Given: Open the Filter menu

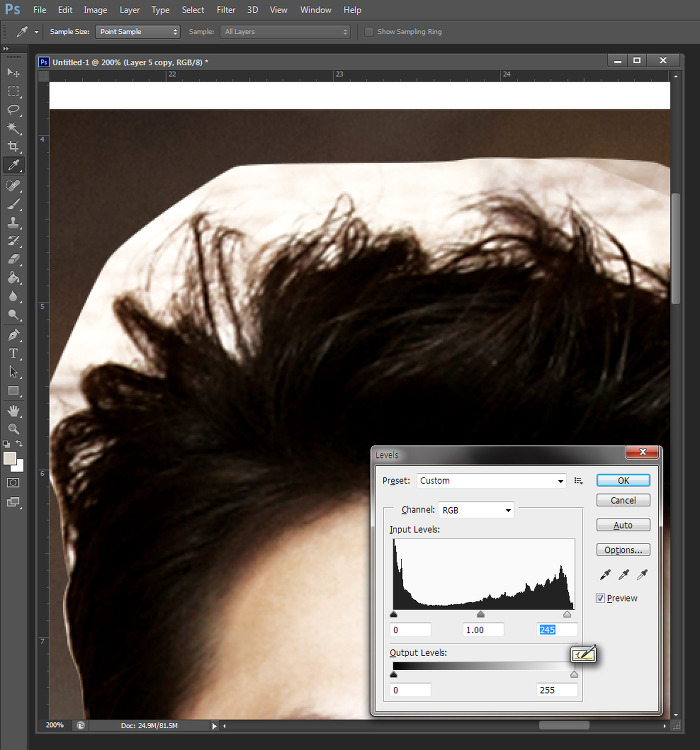Looking at the screenshot, I should click(226, 10).
